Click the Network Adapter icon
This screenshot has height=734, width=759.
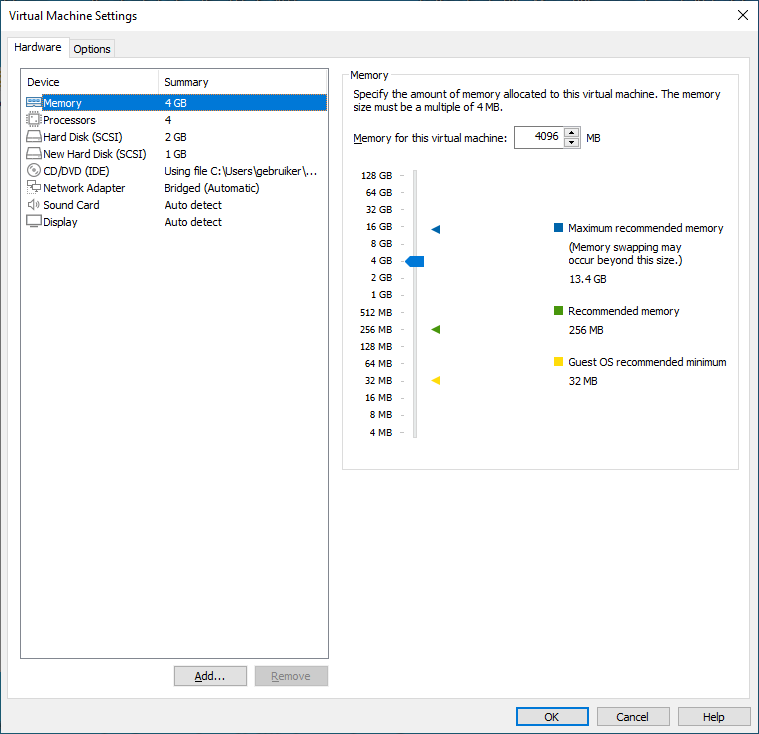(33, 188)
